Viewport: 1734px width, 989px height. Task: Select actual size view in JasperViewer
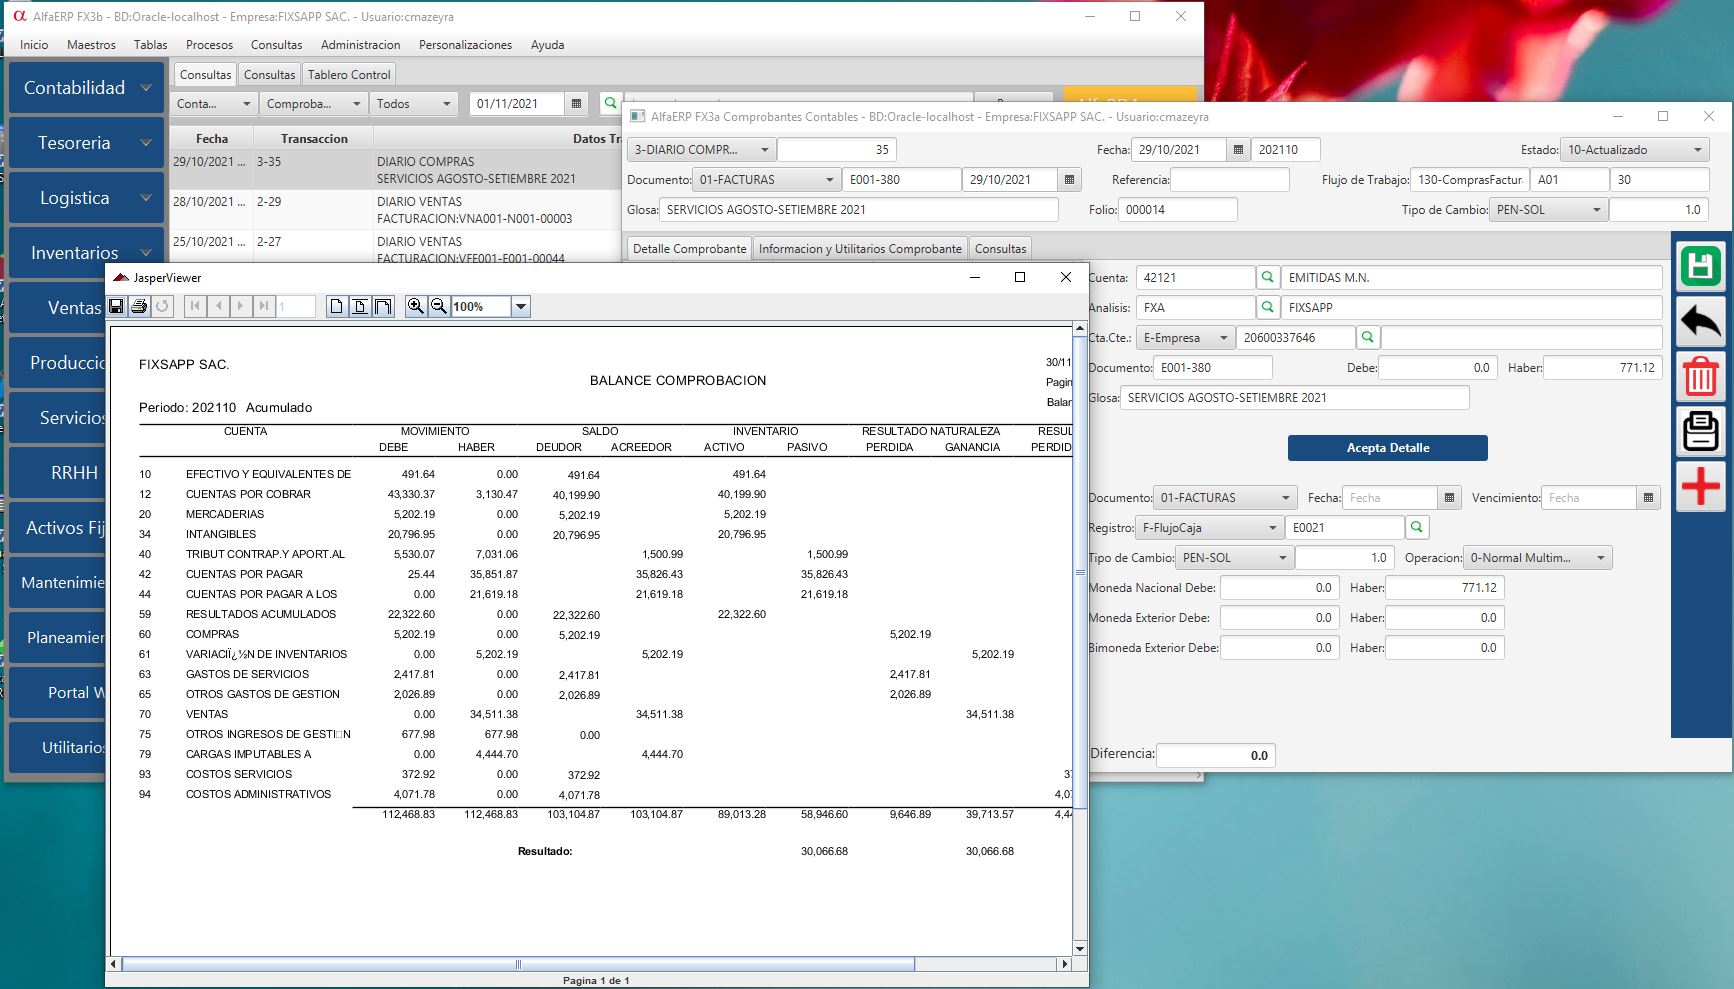tap(337, 306)
